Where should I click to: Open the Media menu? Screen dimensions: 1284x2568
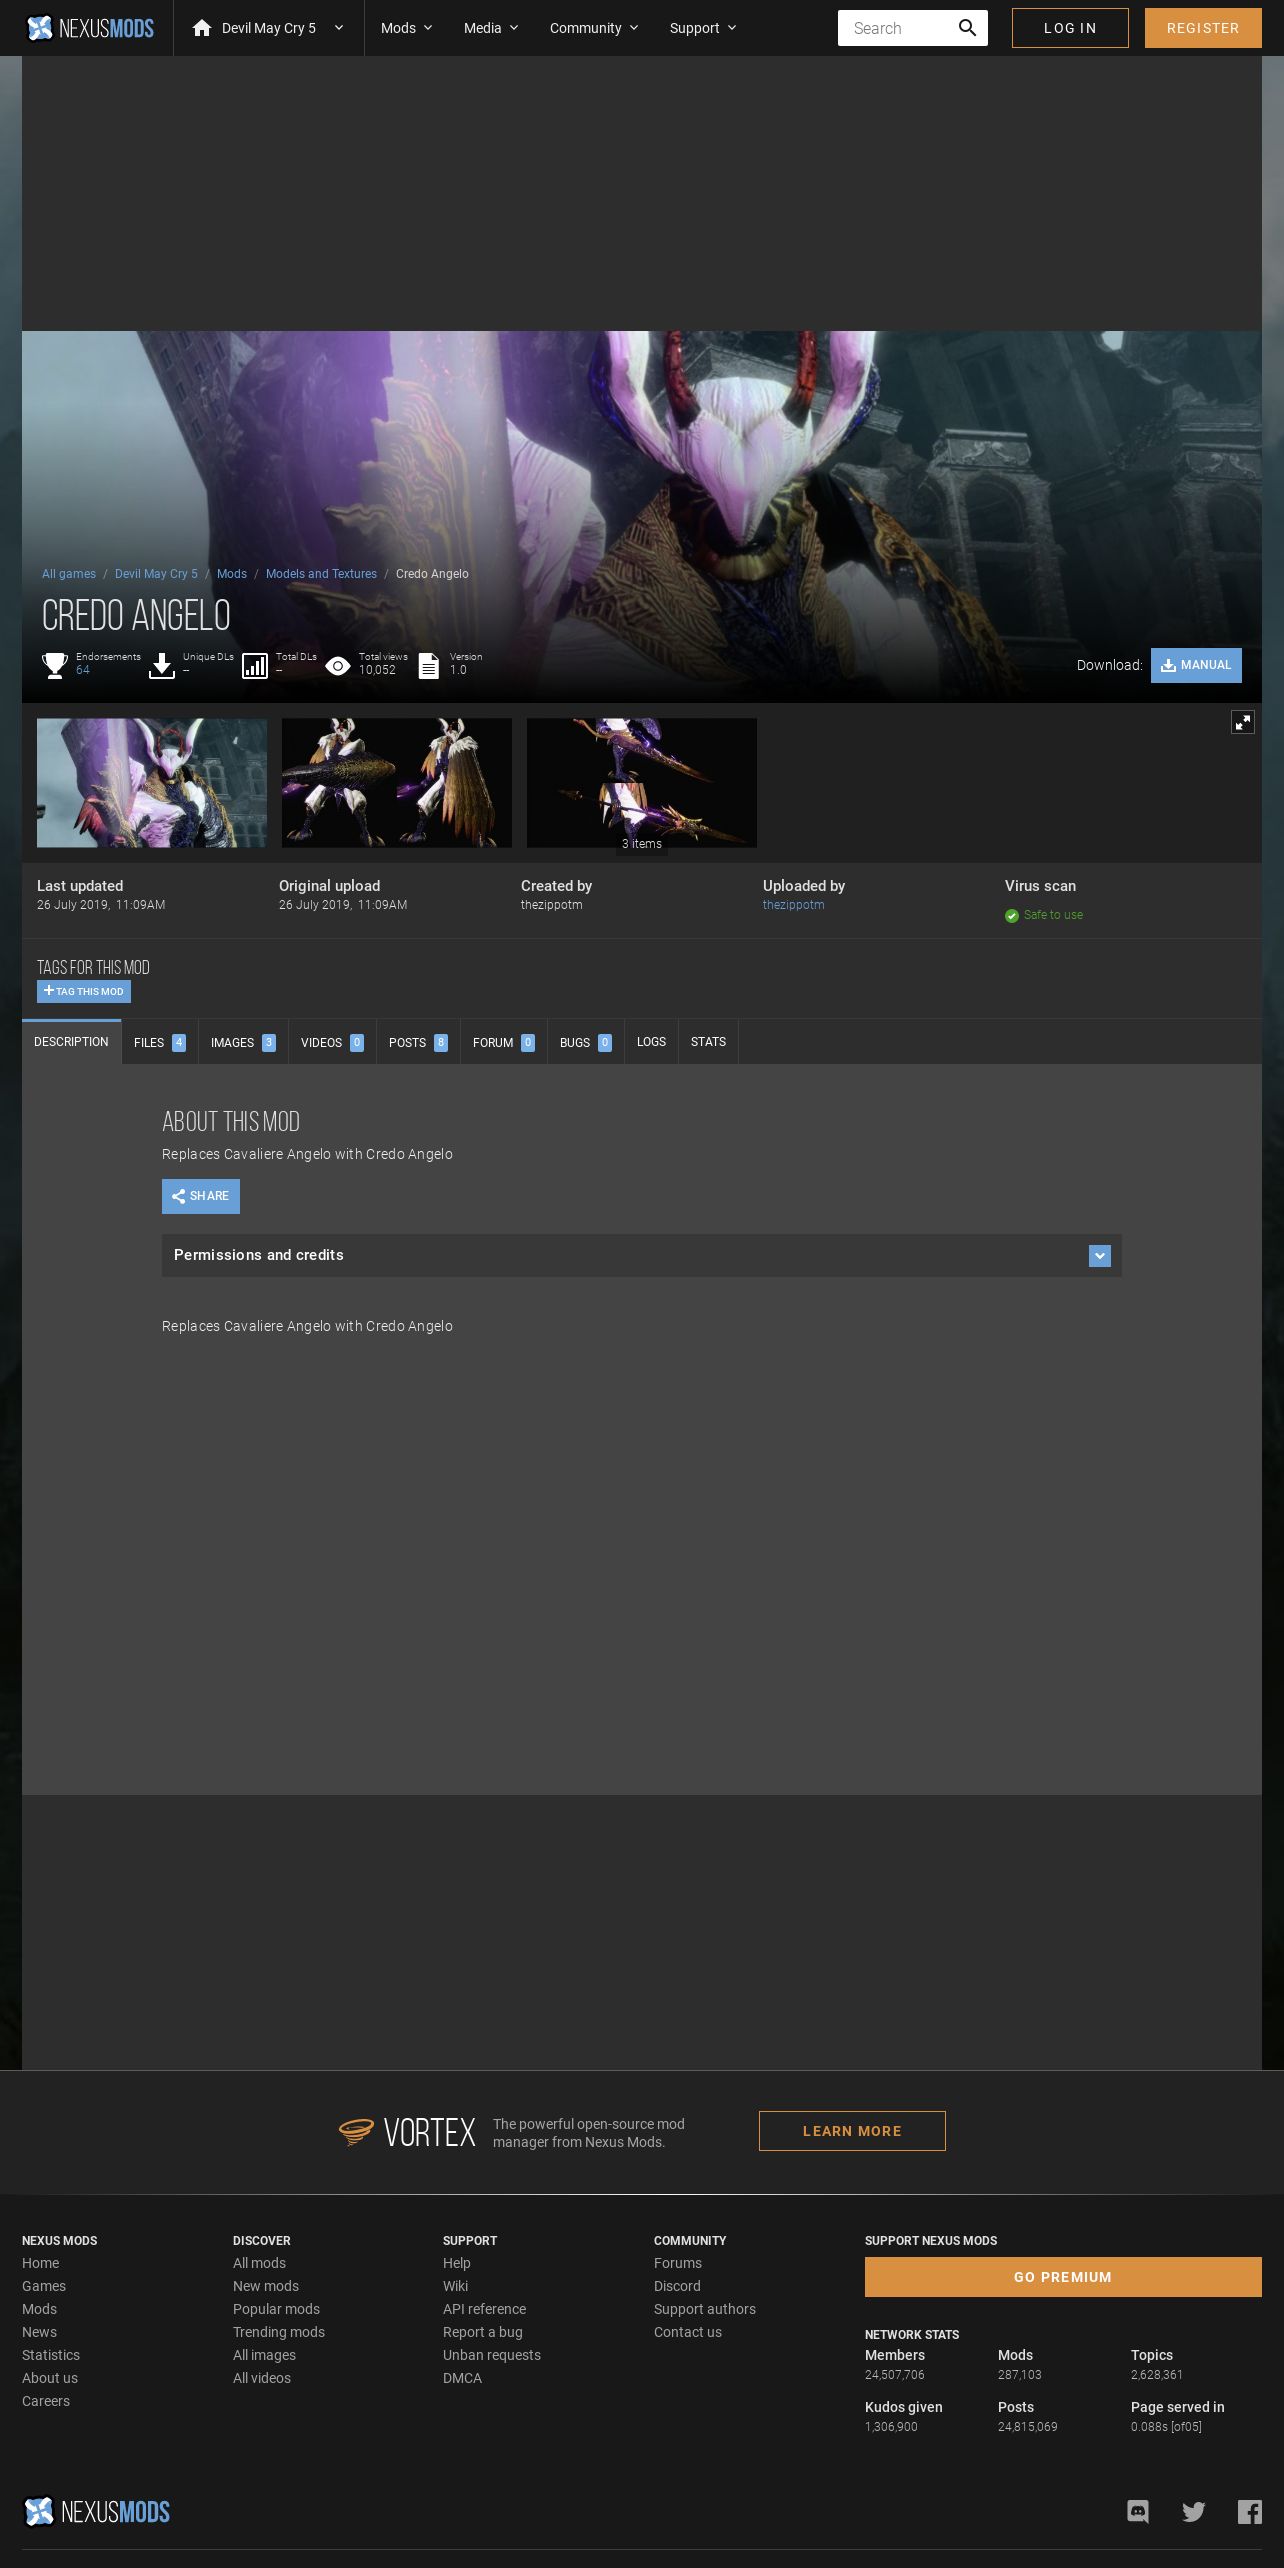(491, 28)
